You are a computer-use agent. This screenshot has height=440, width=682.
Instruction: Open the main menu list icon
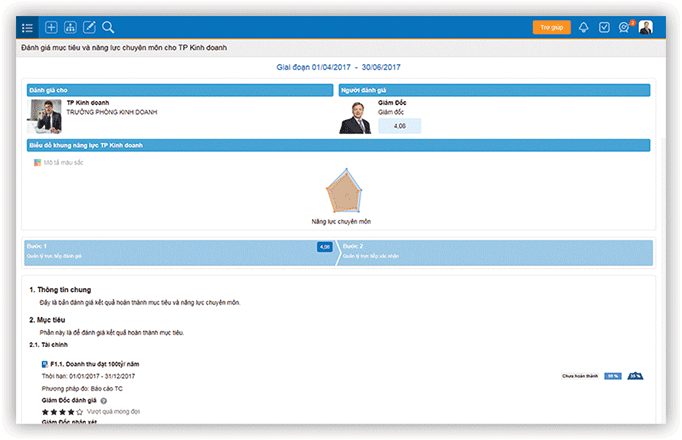(x=27, y=27)
